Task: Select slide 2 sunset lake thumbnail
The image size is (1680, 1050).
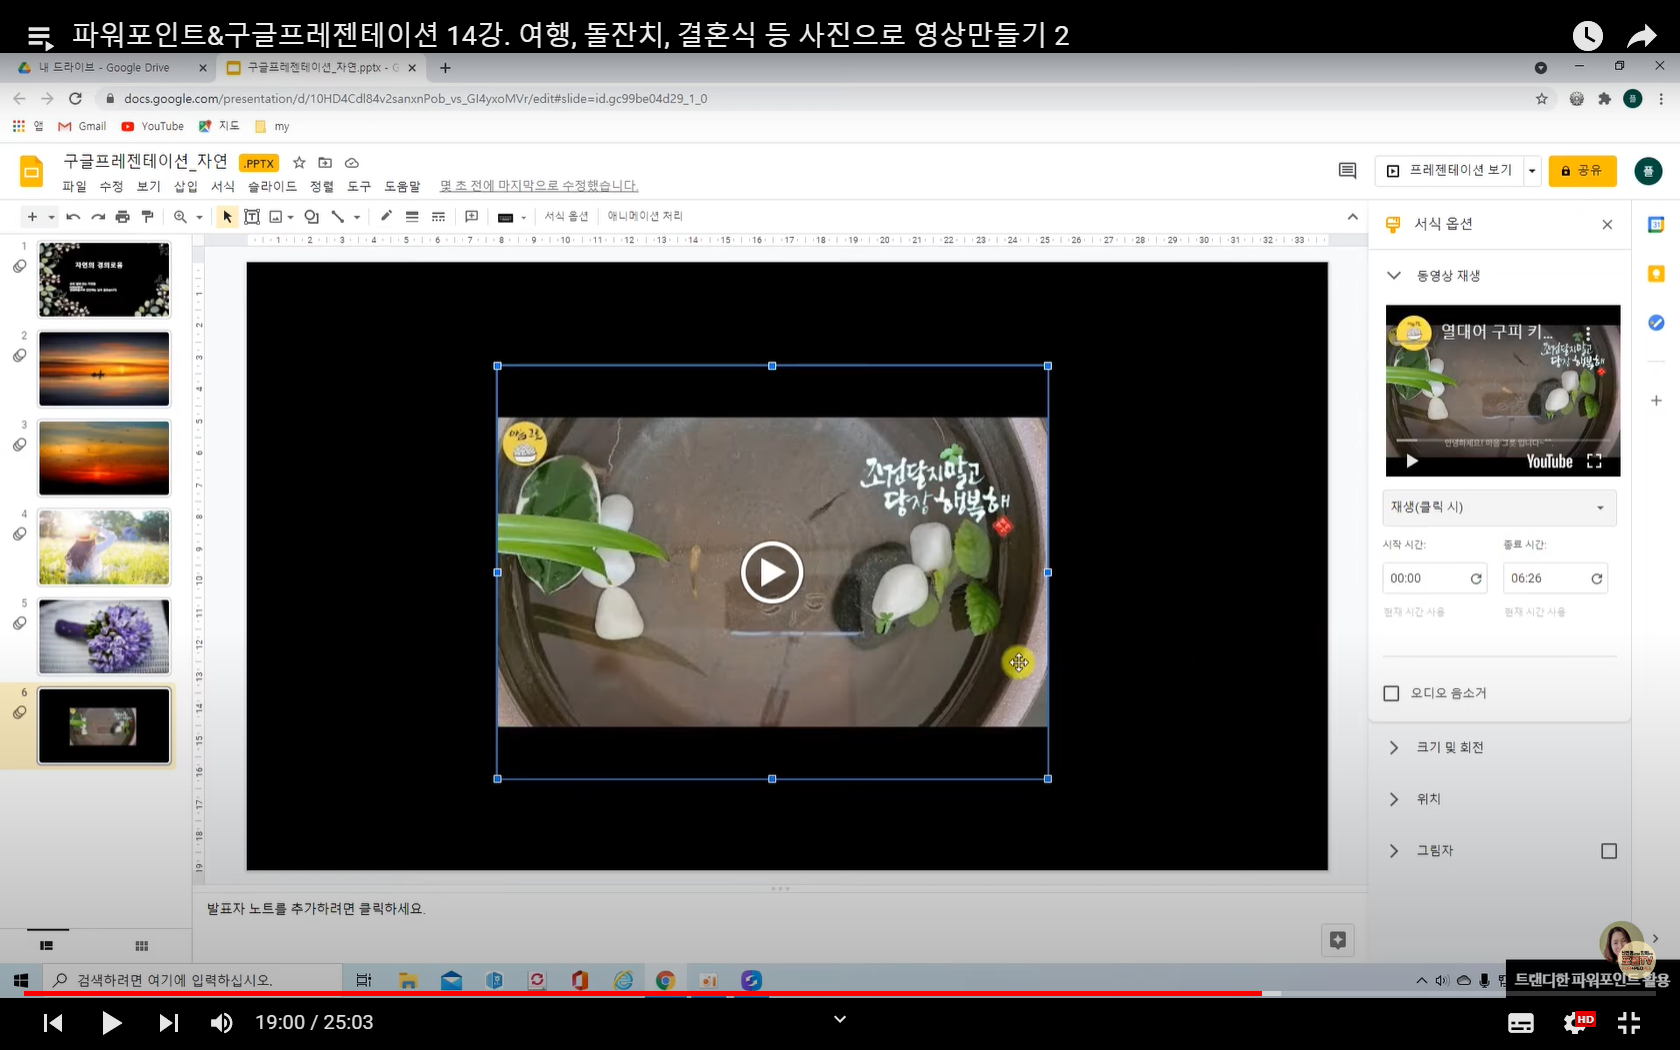Action: tap(104, 369)
